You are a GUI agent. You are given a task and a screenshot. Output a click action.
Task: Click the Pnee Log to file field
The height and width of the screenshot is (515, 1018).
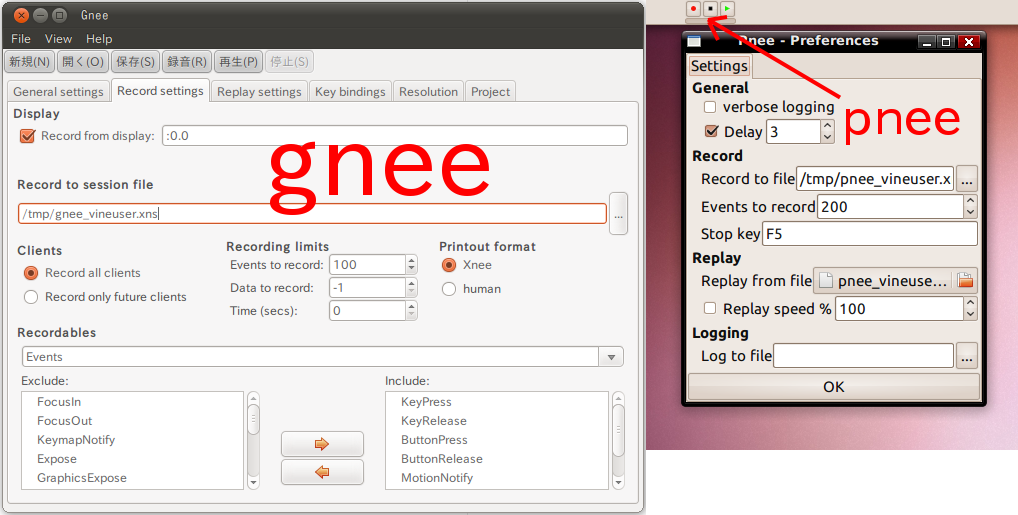point(863,356)
